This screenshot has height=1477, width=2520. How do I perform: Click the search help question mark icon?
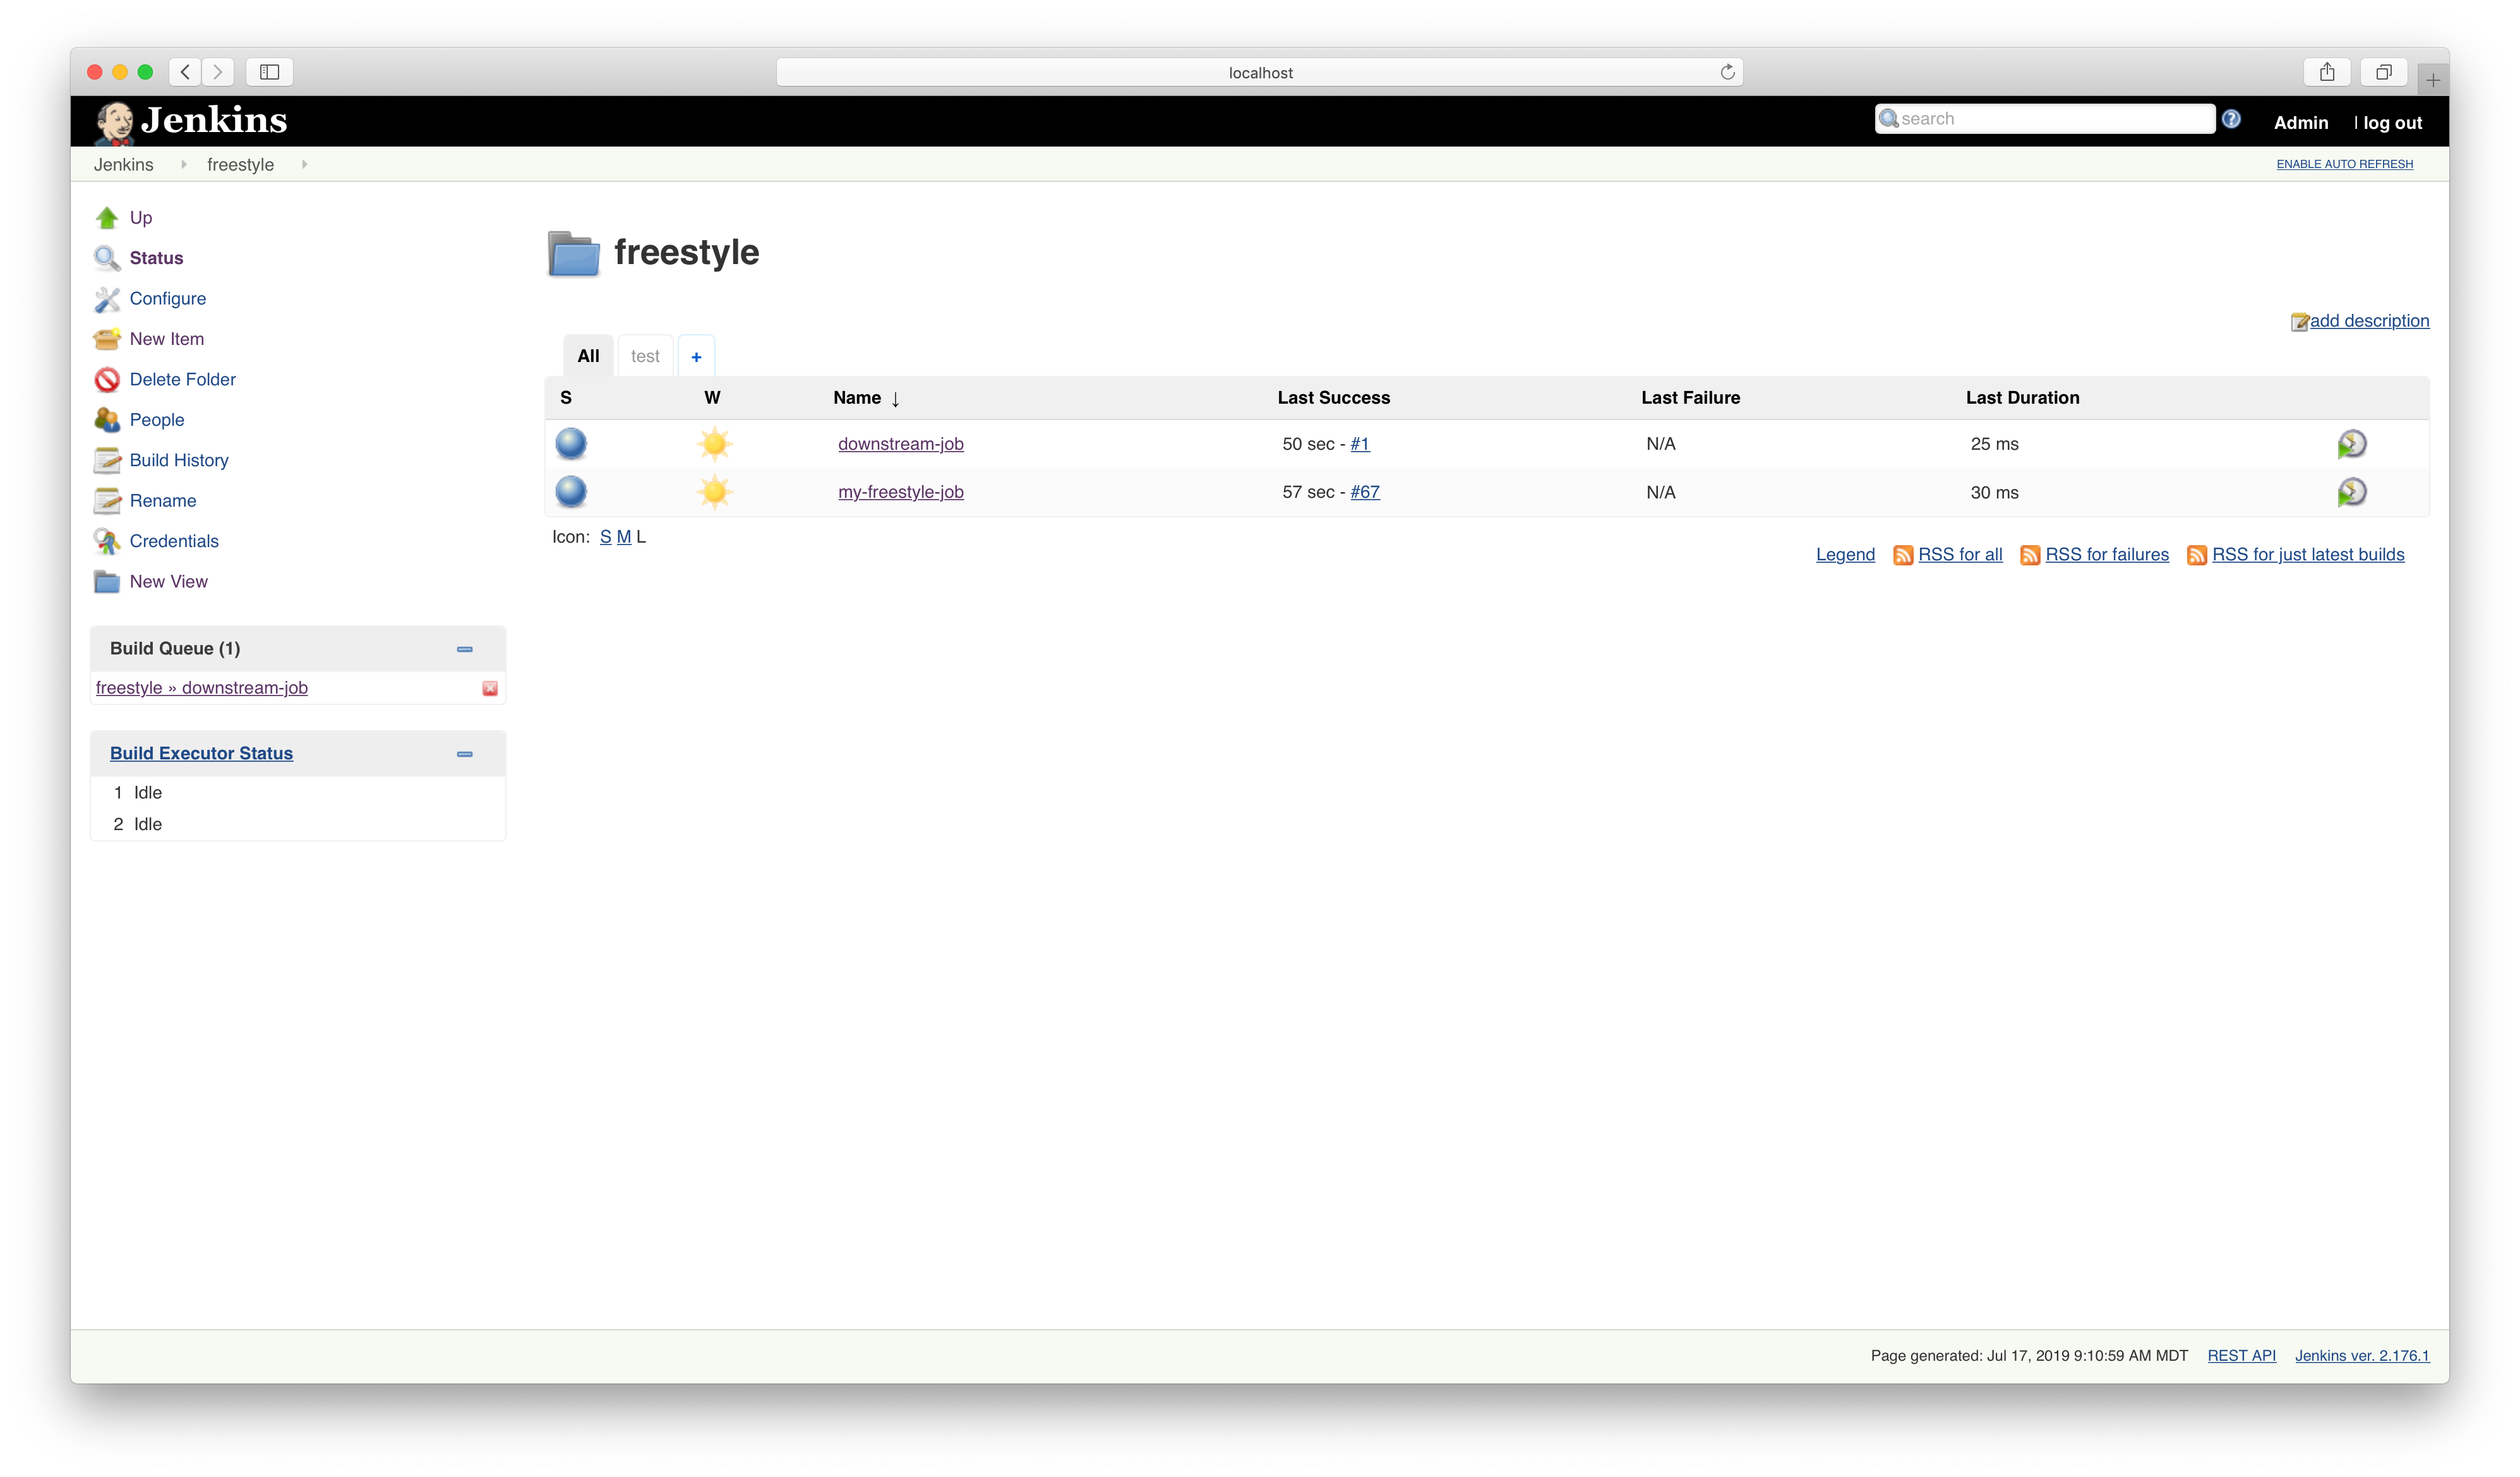pos(2231,119)
